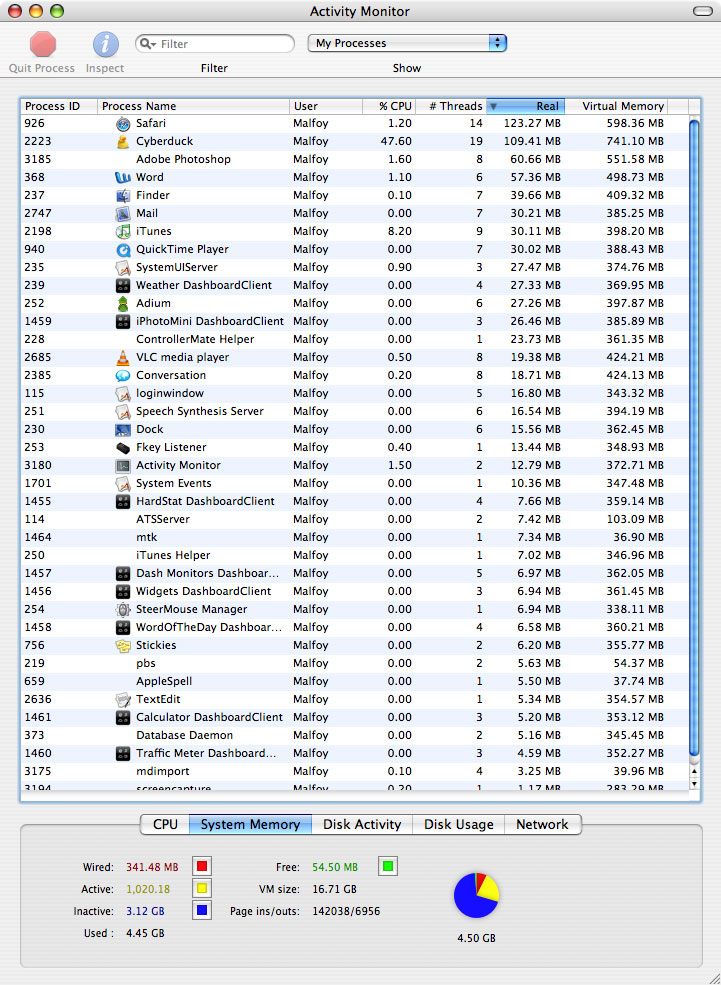
Task: Click the iTunes music note icon
Action: tap(123, 232)
